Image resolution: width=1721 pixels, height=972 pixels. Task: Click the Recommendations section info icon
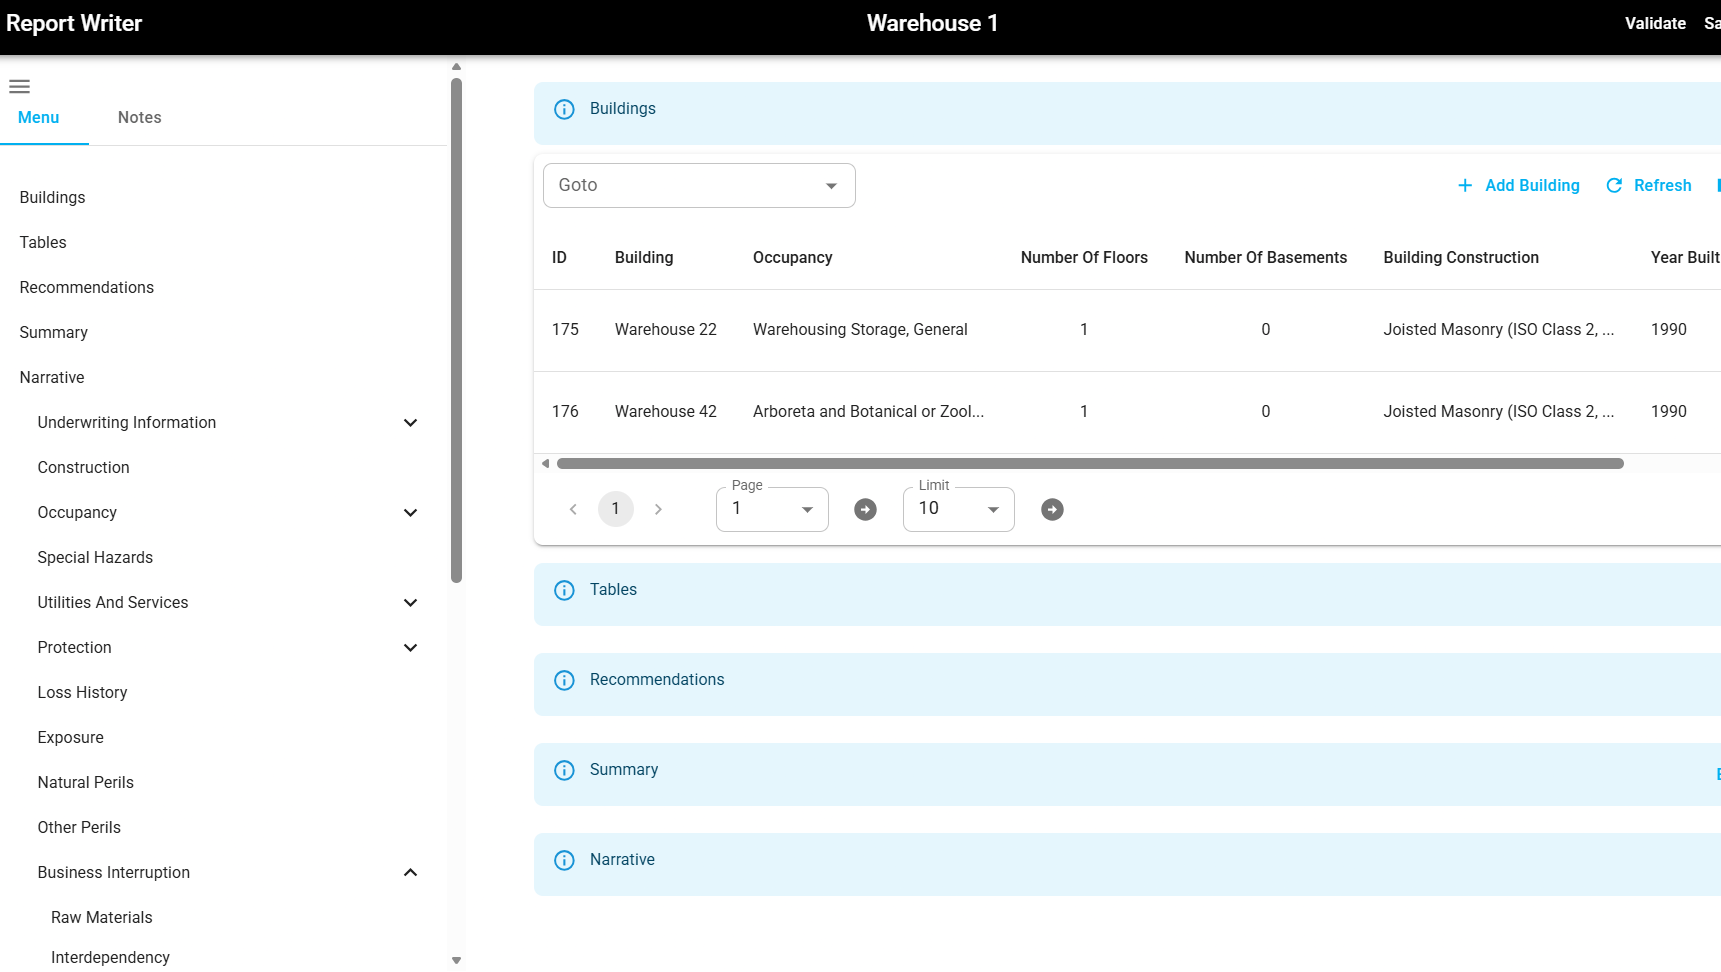click(564, 680)
